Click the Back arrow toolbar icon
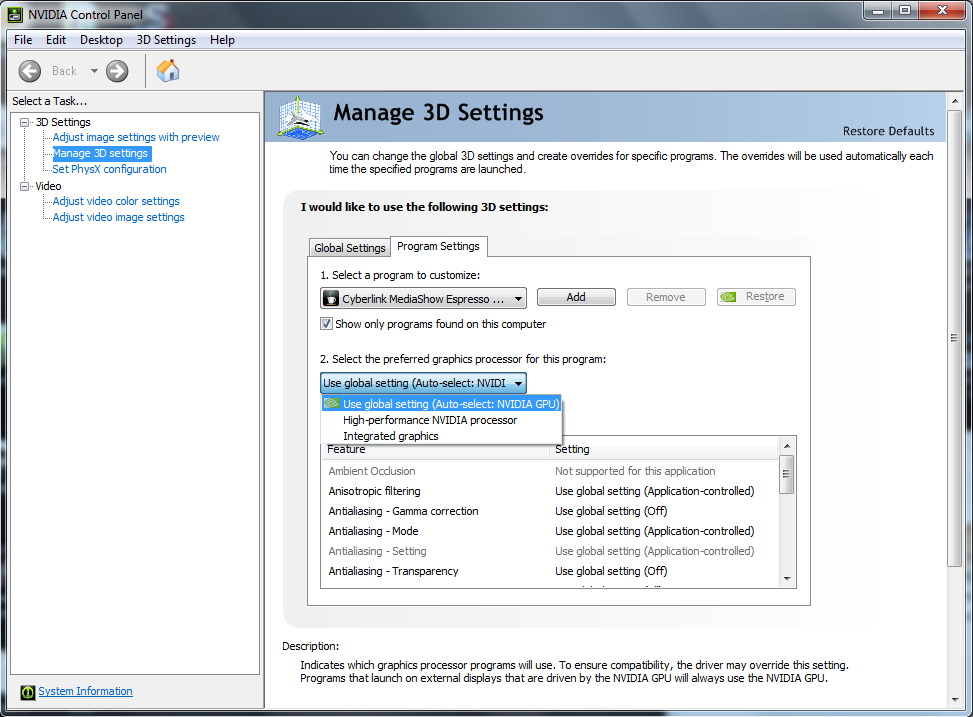 tap(30, 71)
